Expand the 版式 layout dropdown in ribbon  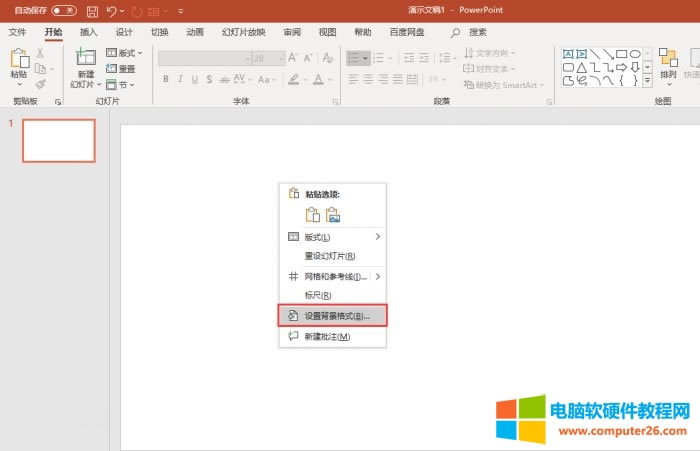(126, 53)
